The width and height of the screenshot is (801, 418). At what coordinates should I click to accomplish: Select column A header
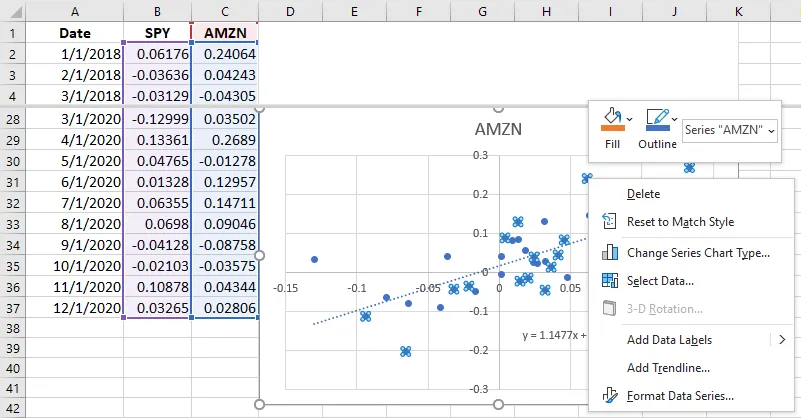pos(75,10)
